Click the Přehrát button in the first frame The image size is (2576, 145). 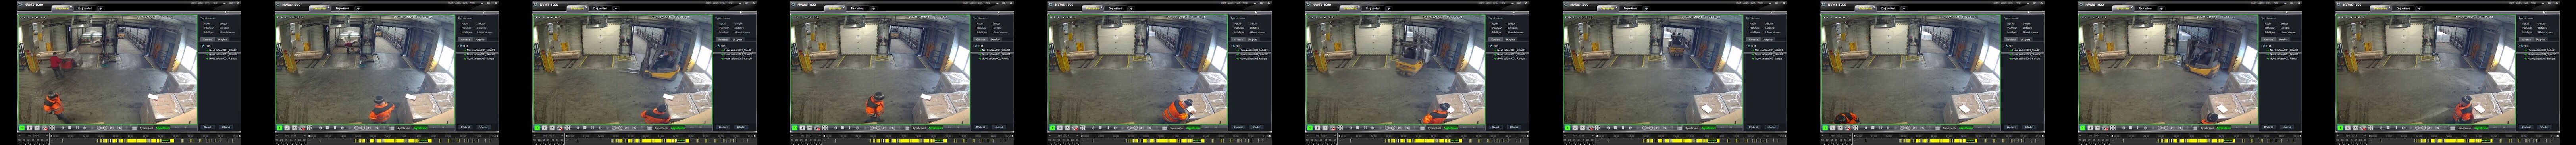[208, 127]
